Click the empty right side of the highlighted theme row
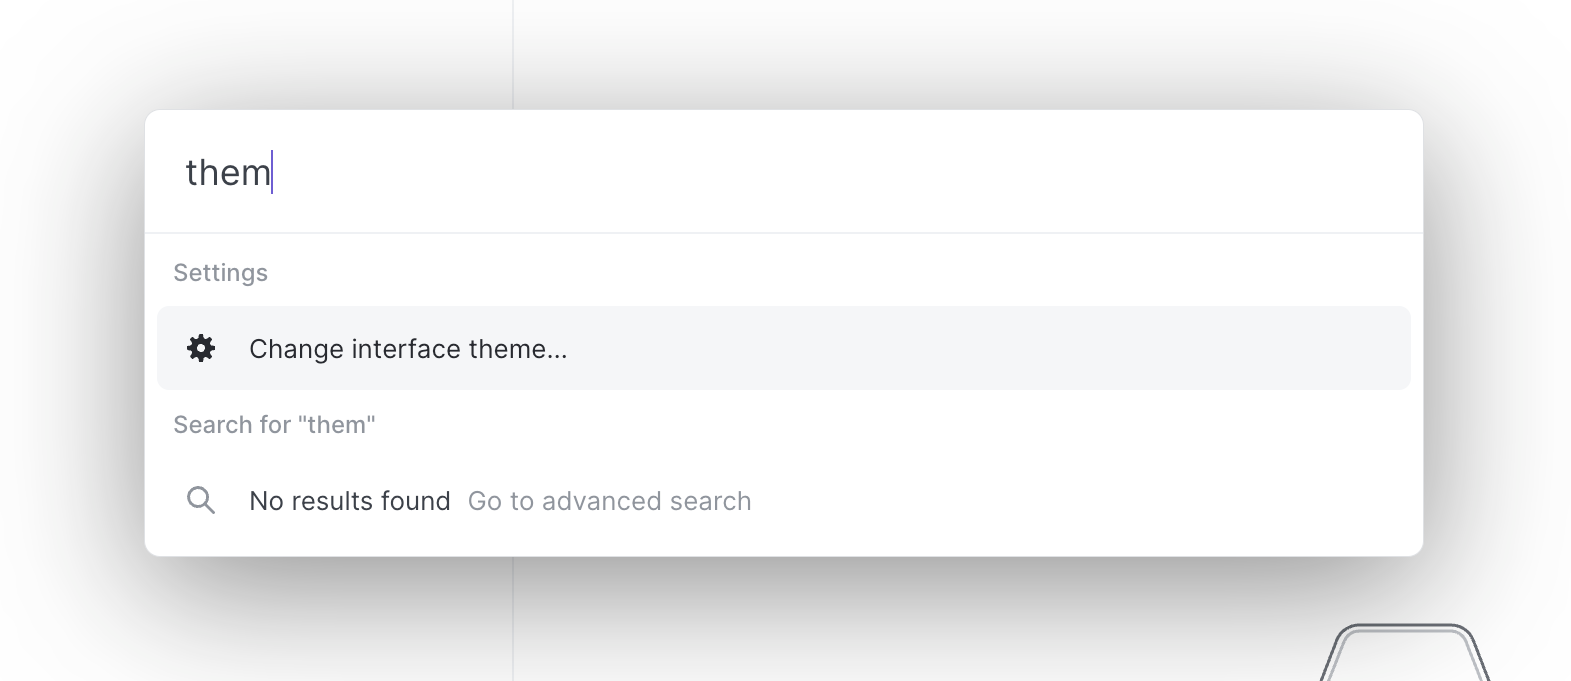The width and height of the screenshot is (1571, 681). point(1100,348)
